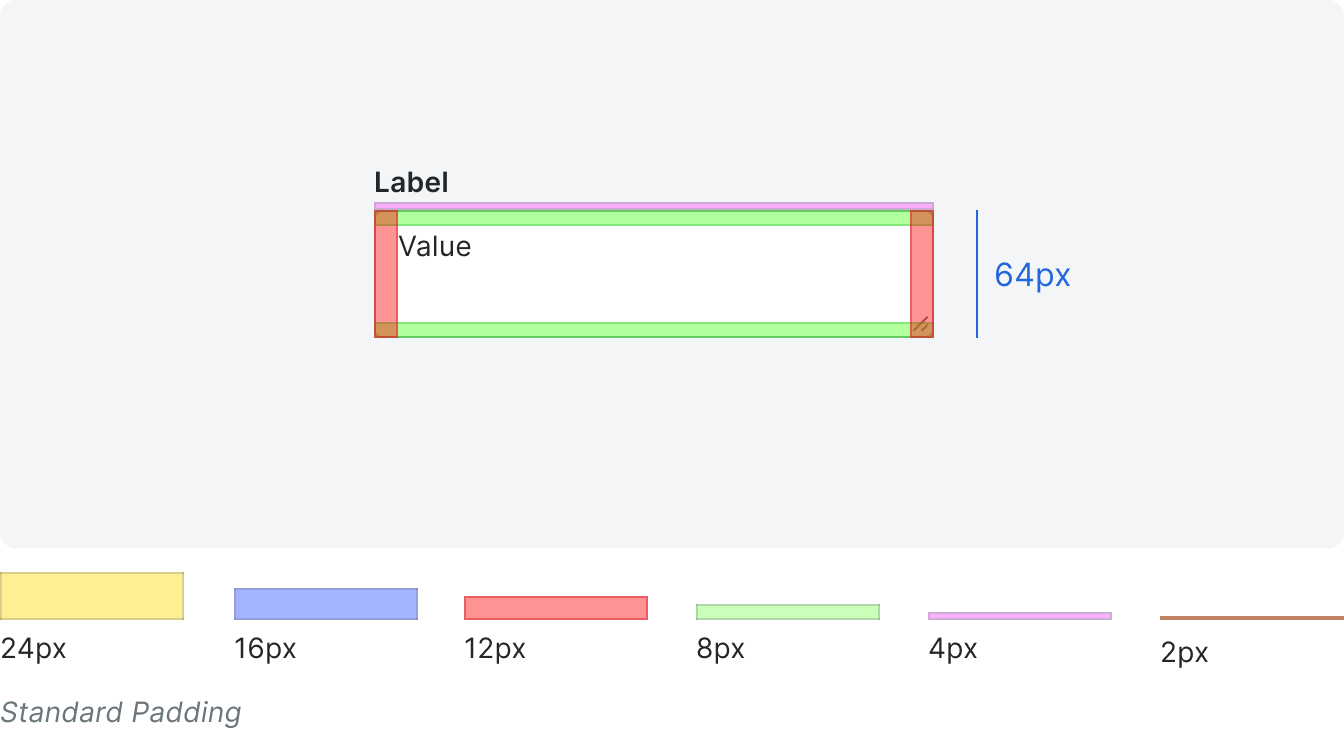The width and height of the screenshot is (1344, 732).
Task: Click the green top padding strip
Action: click(x=654, y=218)
